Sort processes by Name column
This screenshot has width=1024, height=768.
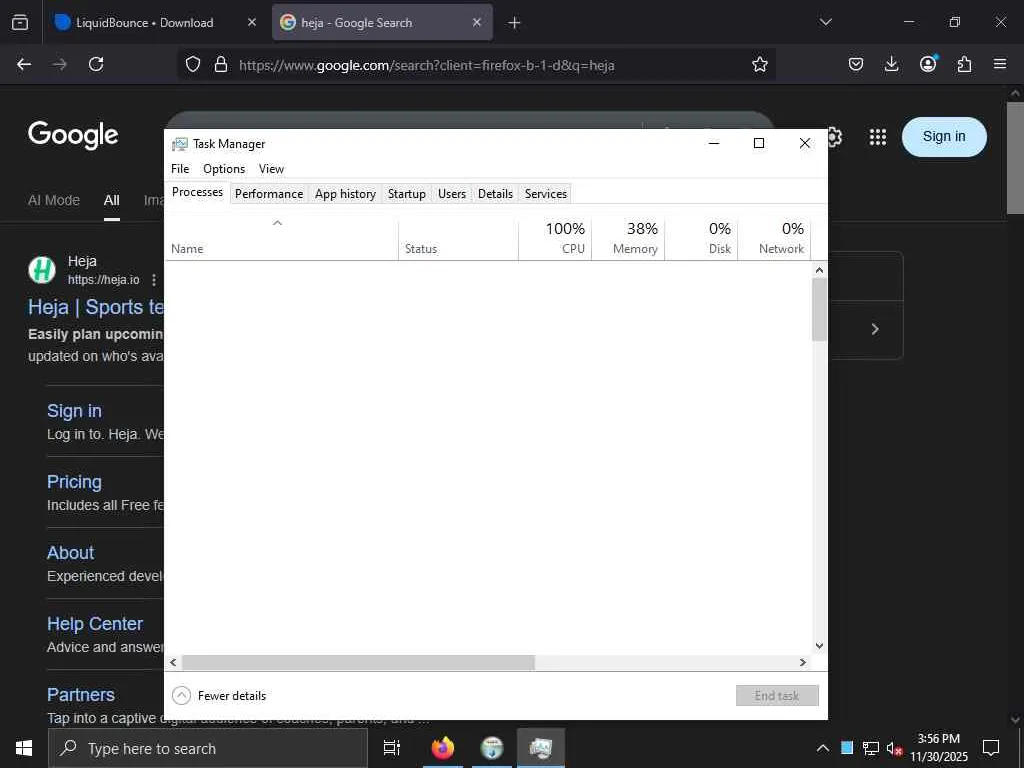tap(281, 238)
